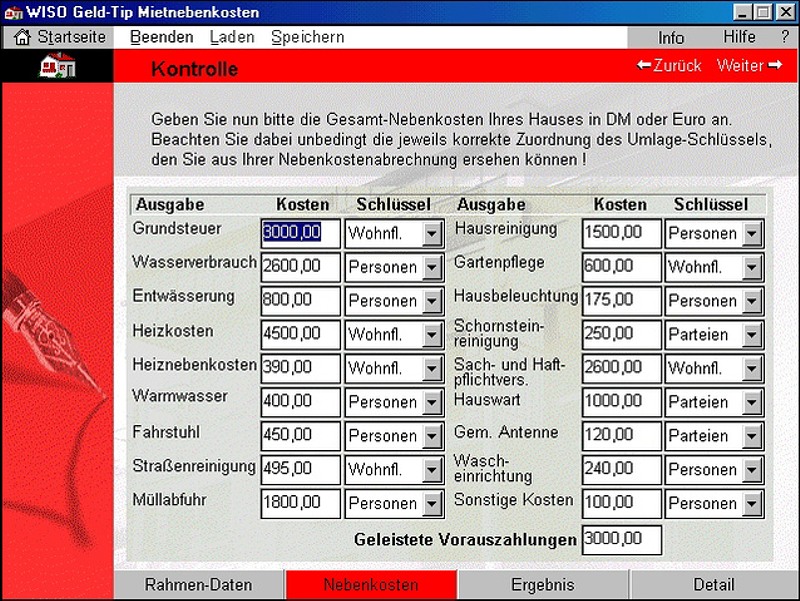
Task: Open the Müllabfuhr Schlüssel dropdown
Action: click(432, 504)
